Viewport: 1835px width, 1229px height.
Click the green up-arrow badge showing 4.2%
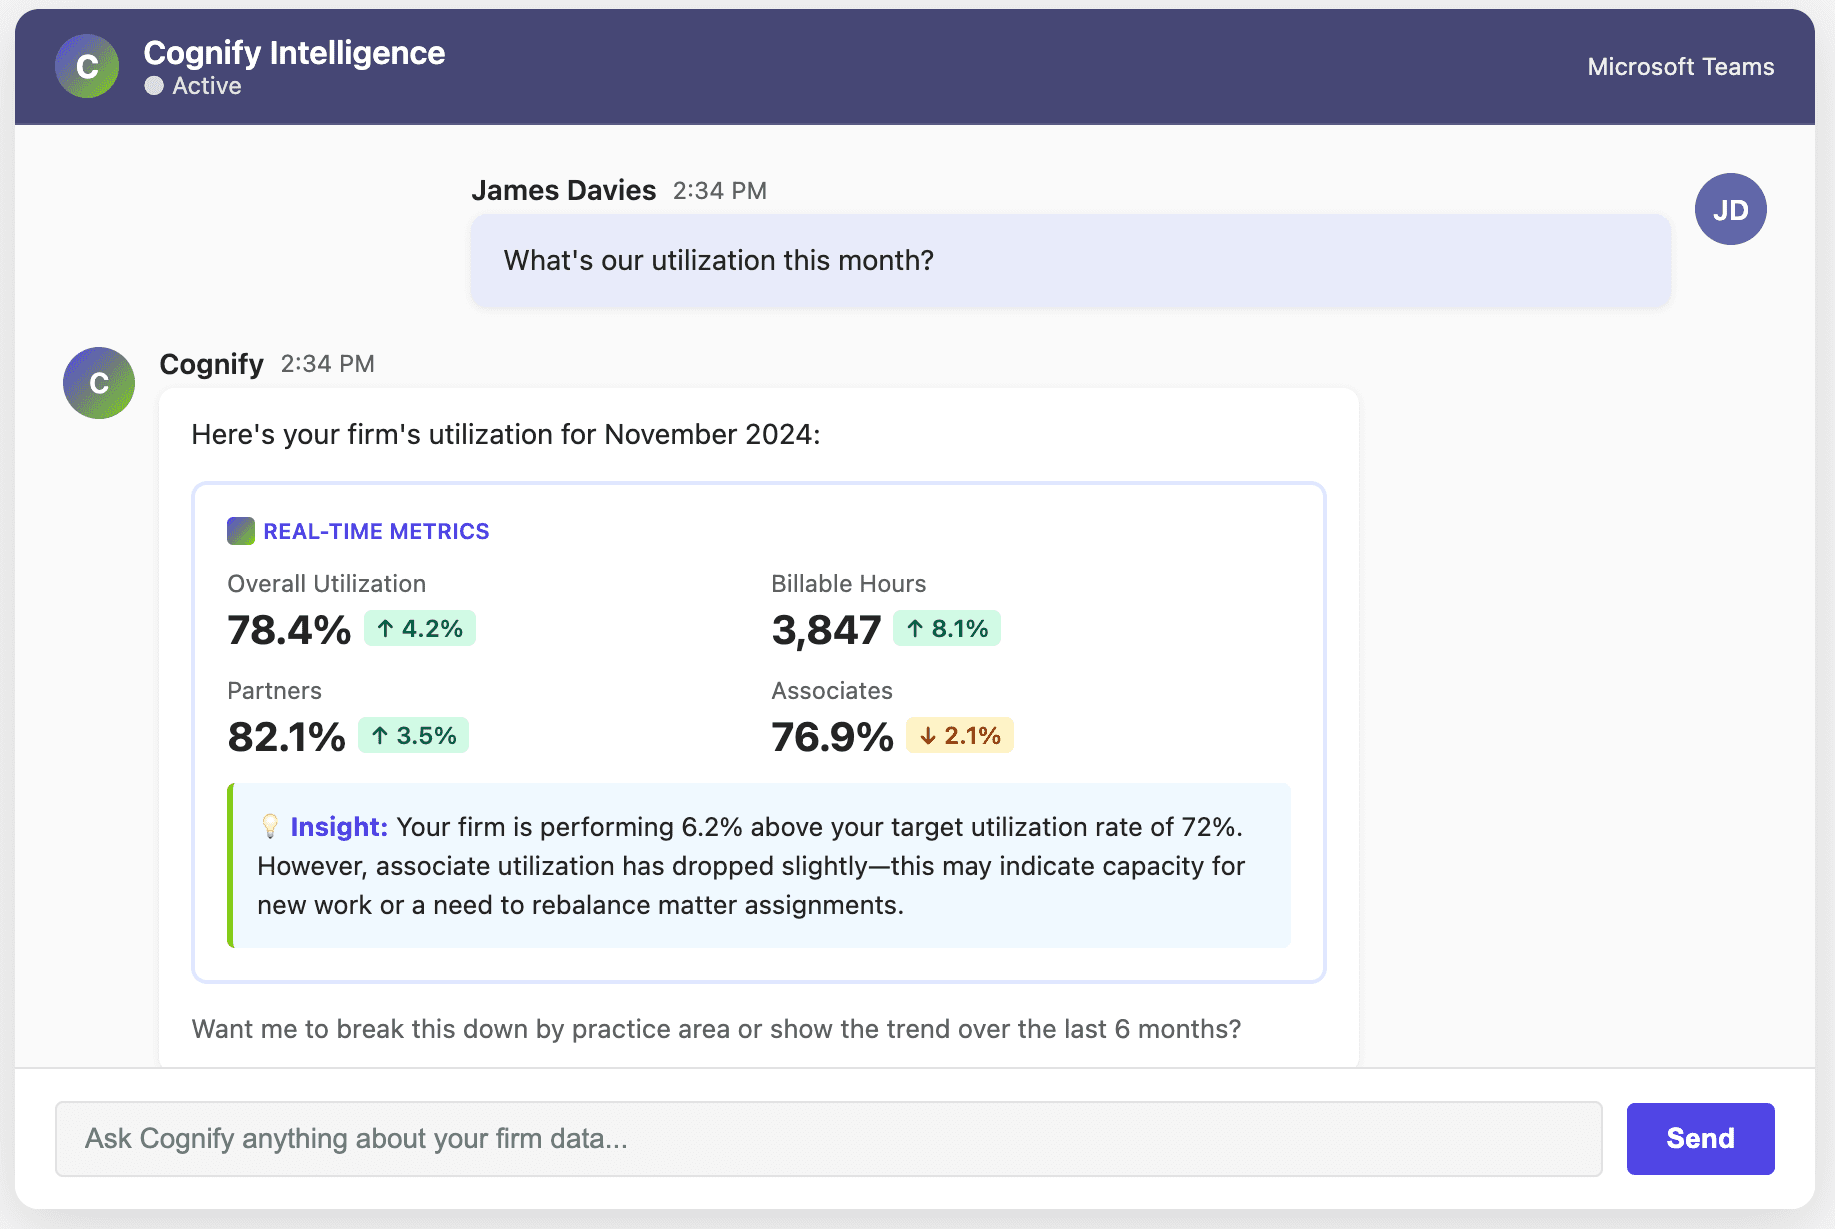(x=420, y=628)
